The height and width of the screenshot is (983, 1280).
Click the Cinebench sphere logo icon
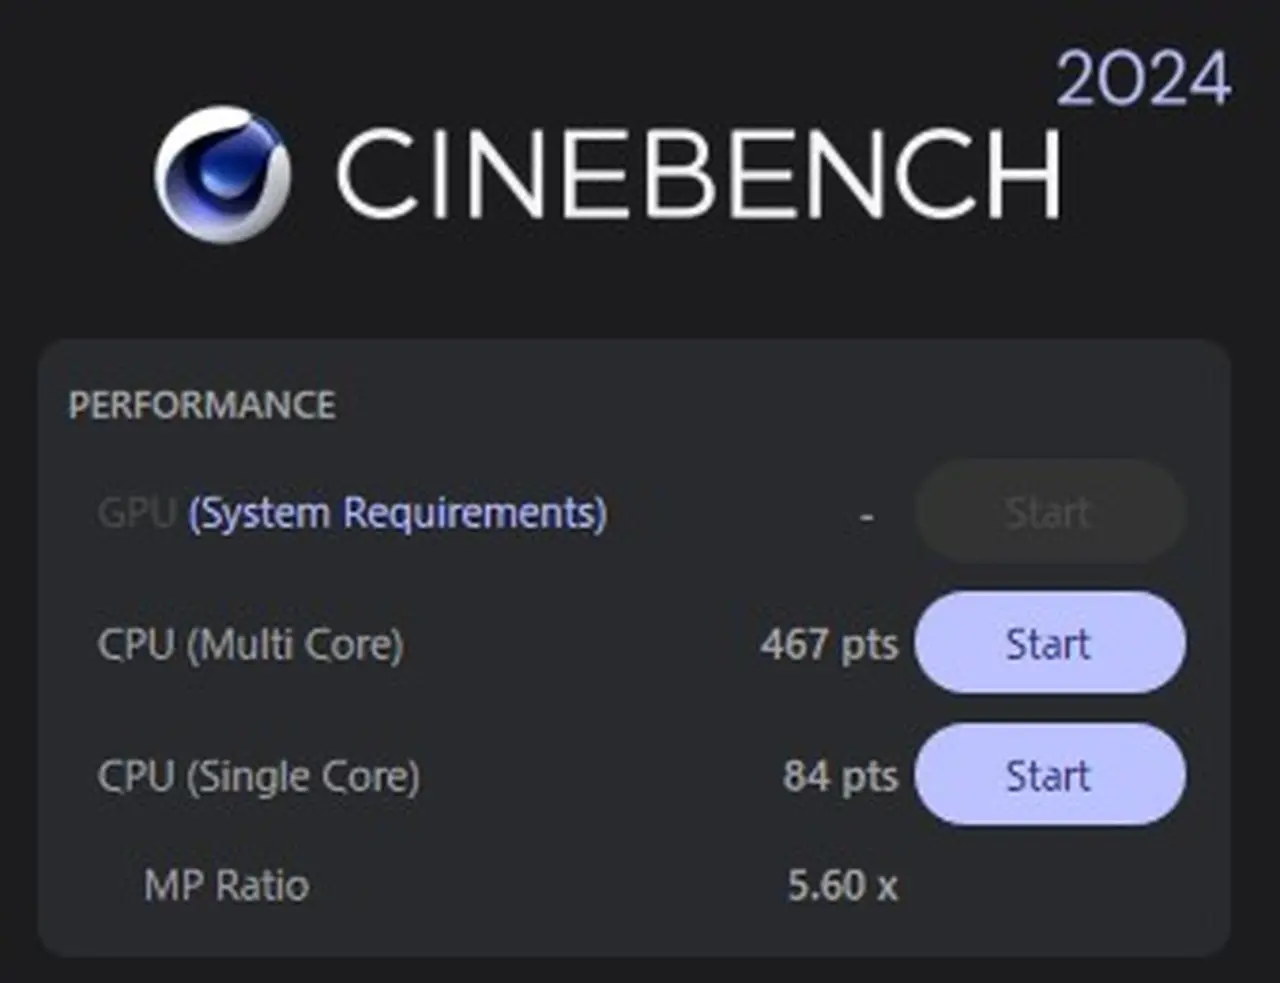point(222,173)
